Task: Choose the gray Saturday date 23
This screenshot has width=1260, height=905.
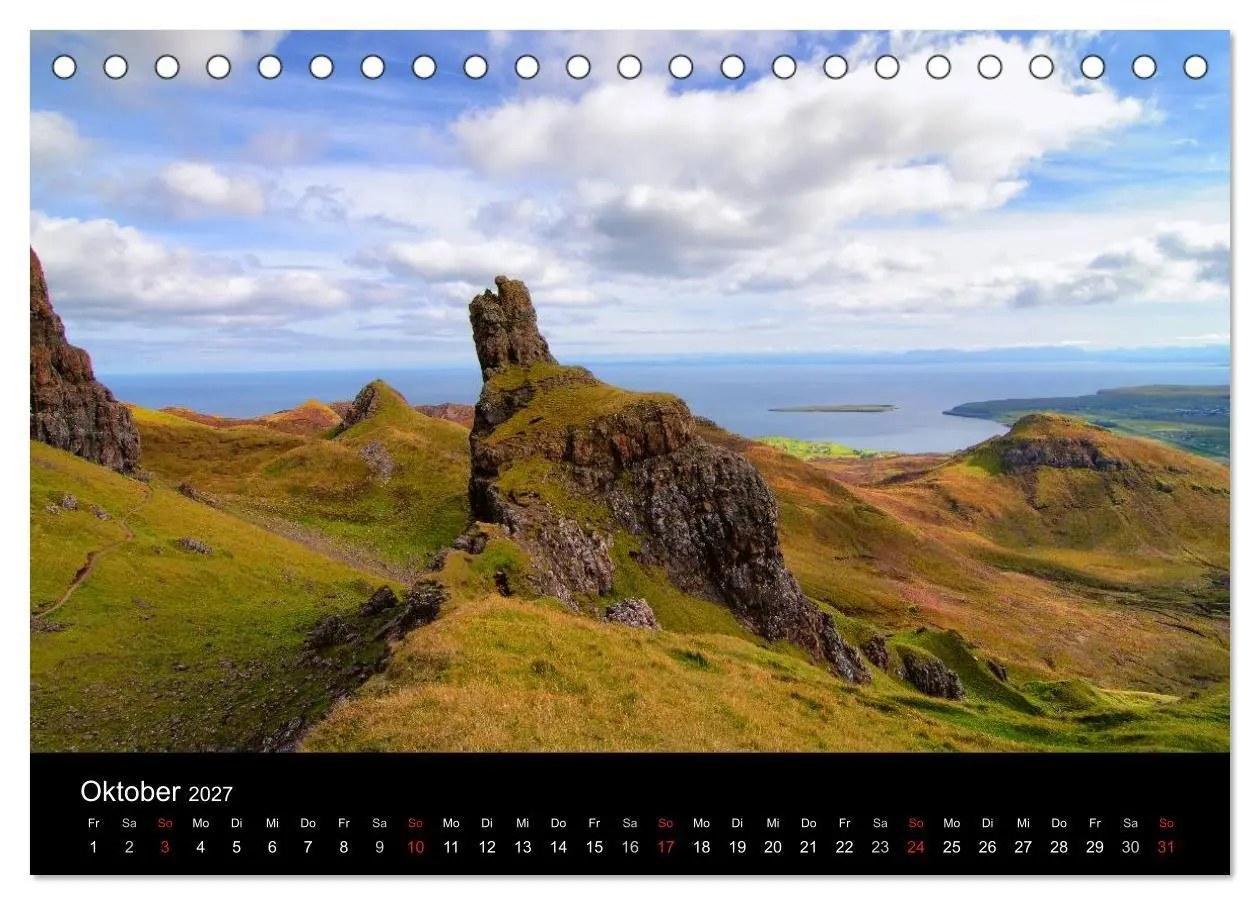Action: 880,847
